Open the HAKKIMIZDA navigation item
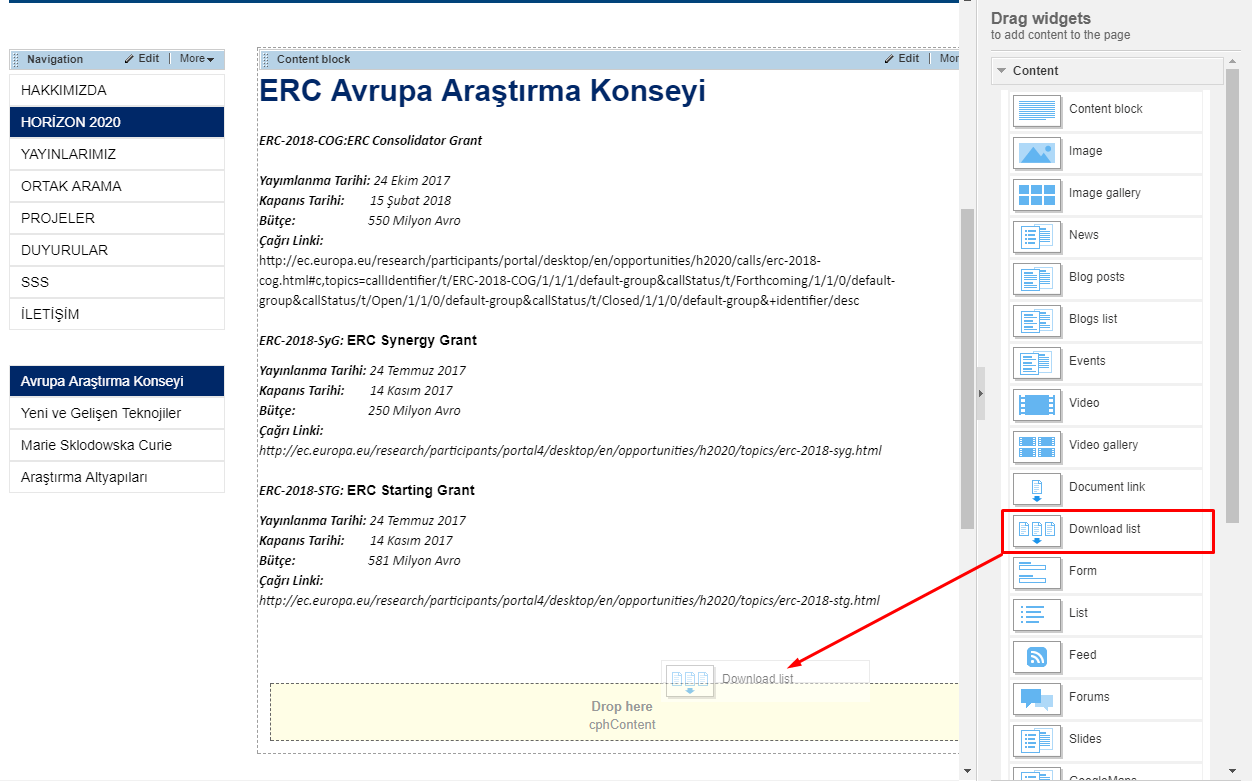The height and width of the screenshot is (781, 1252). [117, 90]
